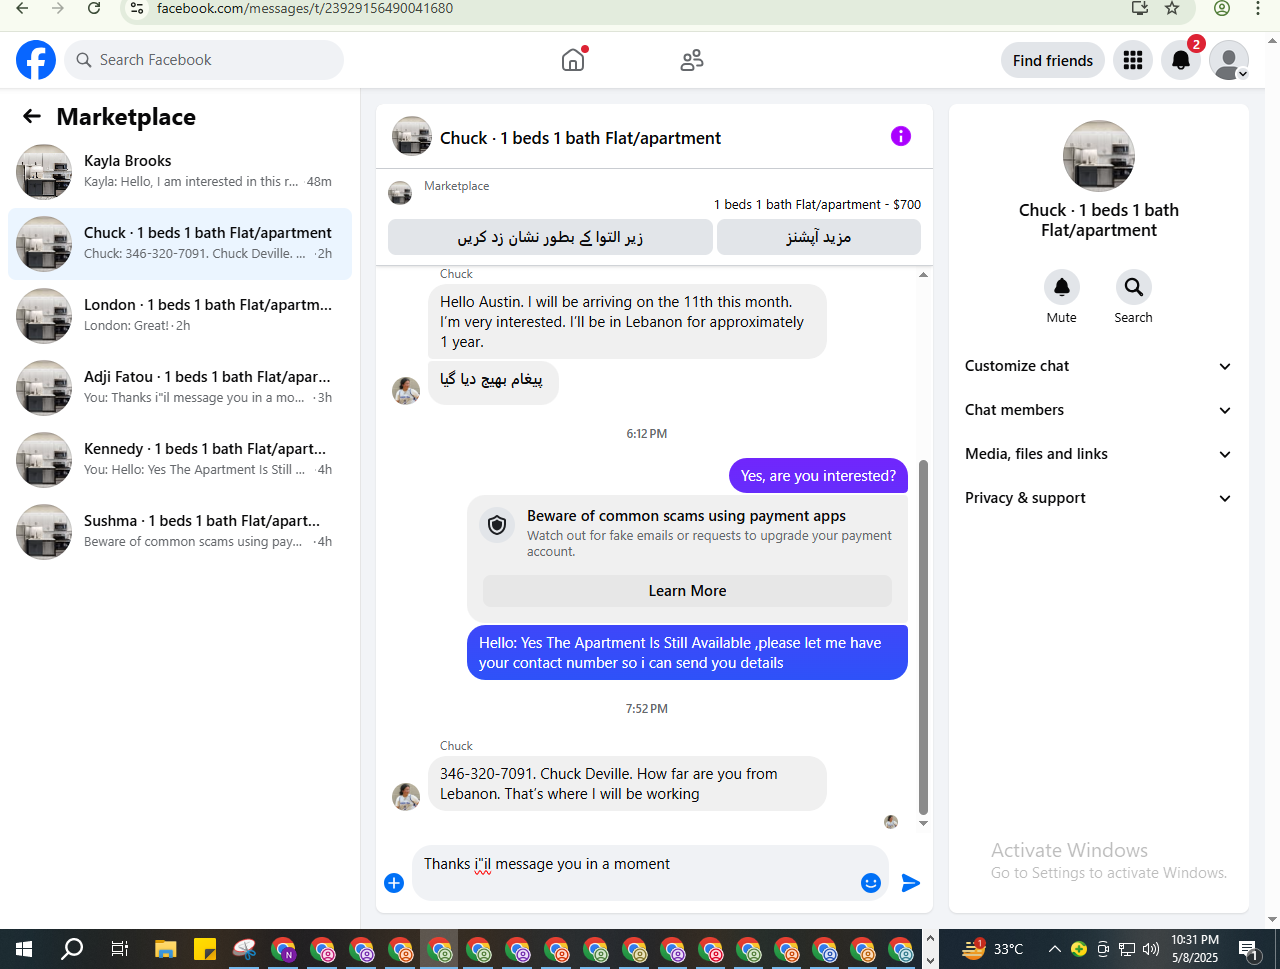Screen dimensions: 1280x969
Task: Open the emoji picker in message box
Action: pos(871,883)
